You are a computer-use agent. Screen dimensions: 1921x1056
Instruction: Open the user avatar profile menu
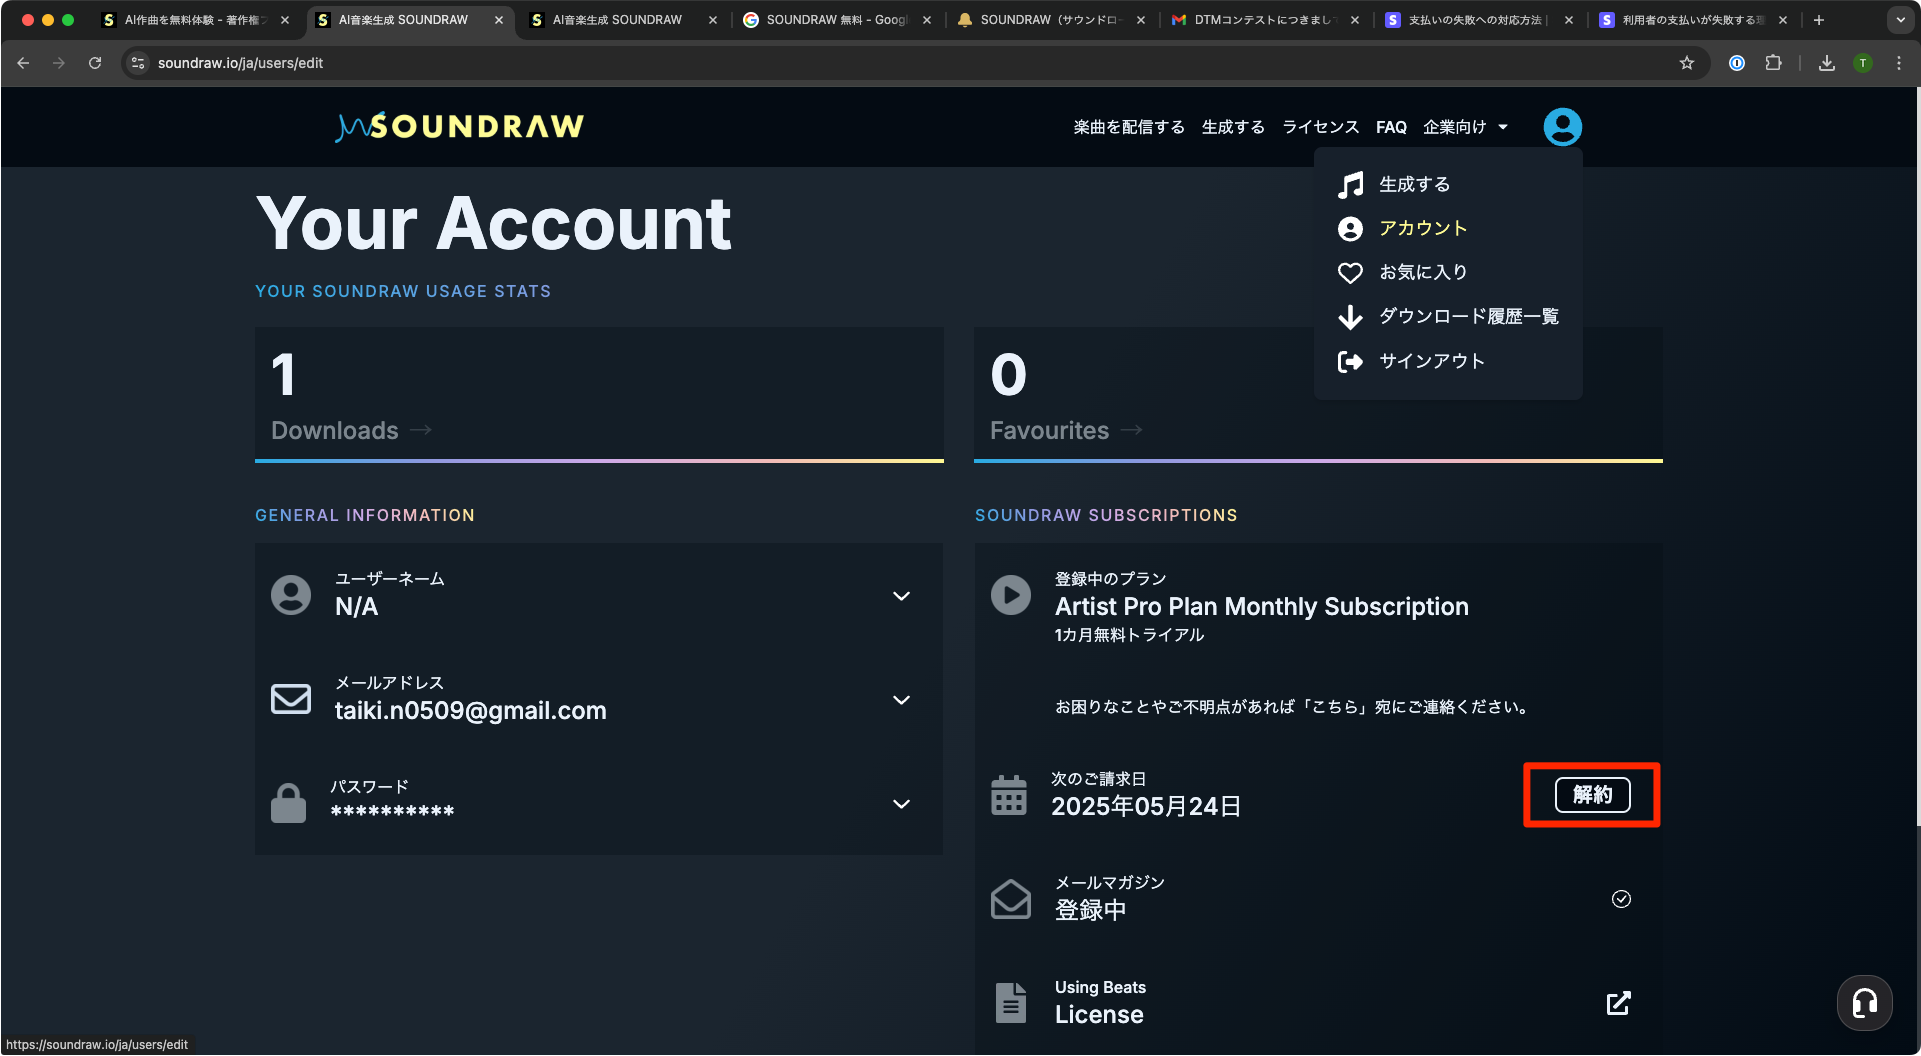[x=1562, y=127]
